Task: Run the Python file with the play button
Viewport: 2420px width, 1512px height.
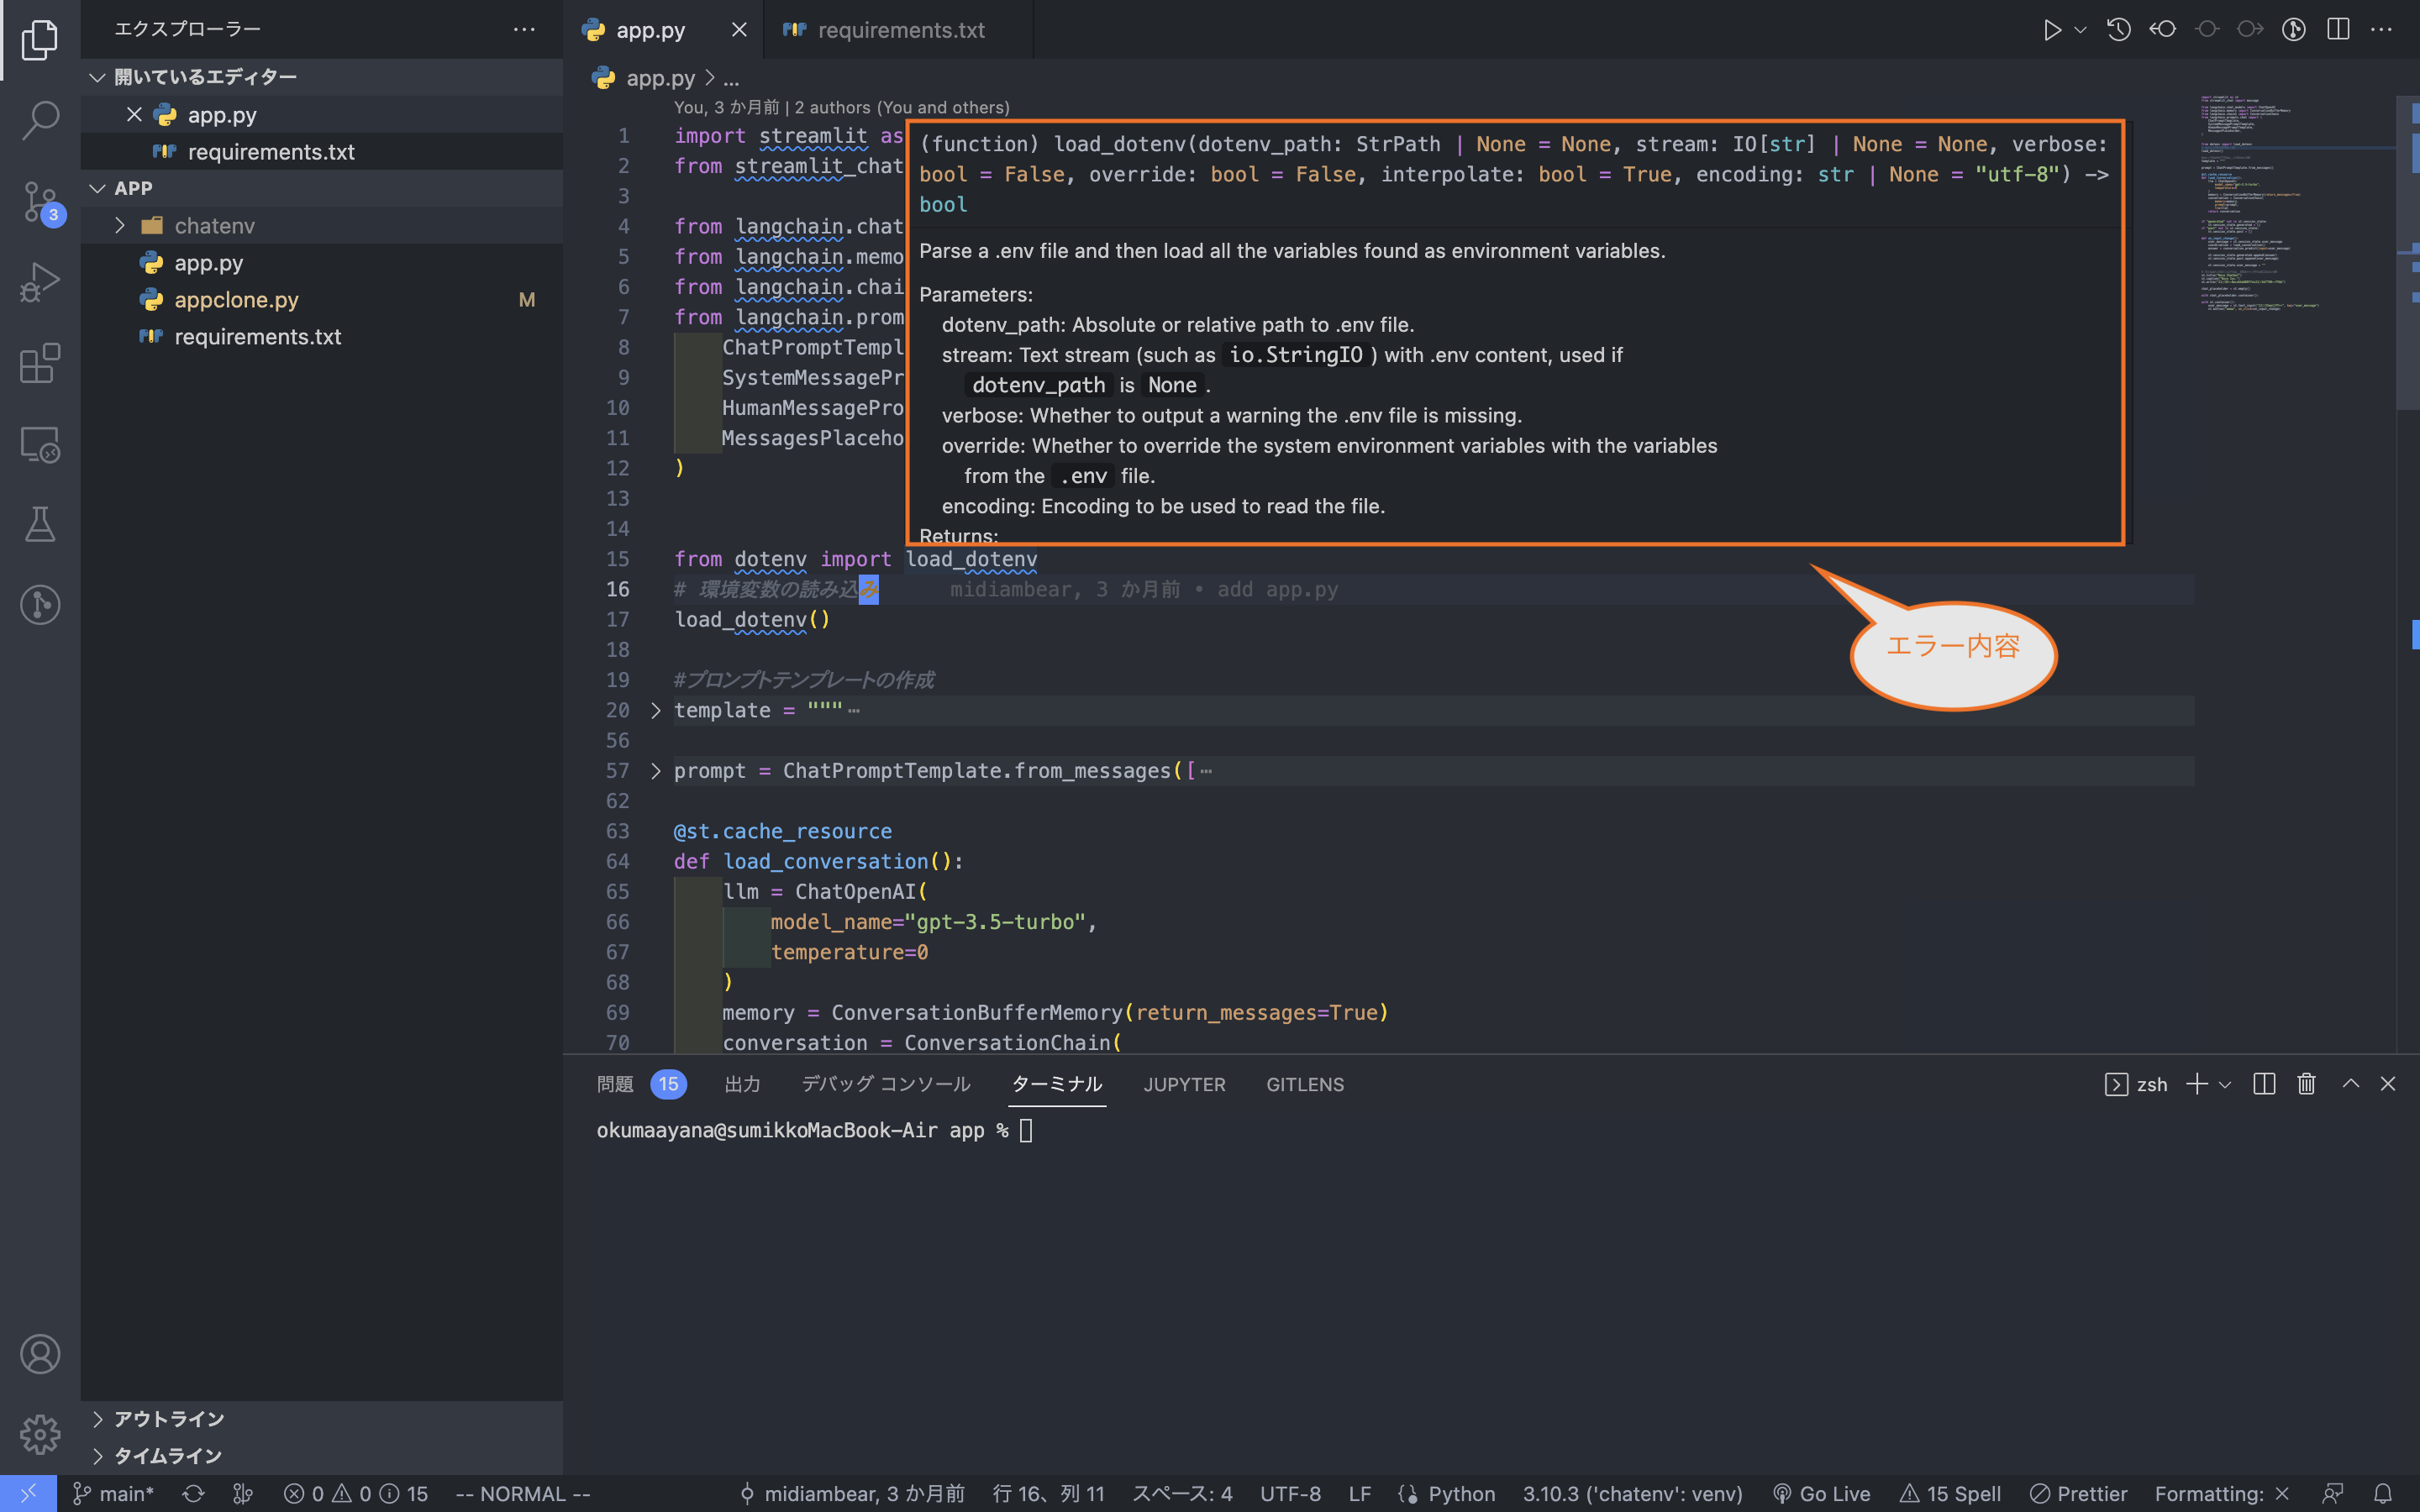Action: 2052,29
